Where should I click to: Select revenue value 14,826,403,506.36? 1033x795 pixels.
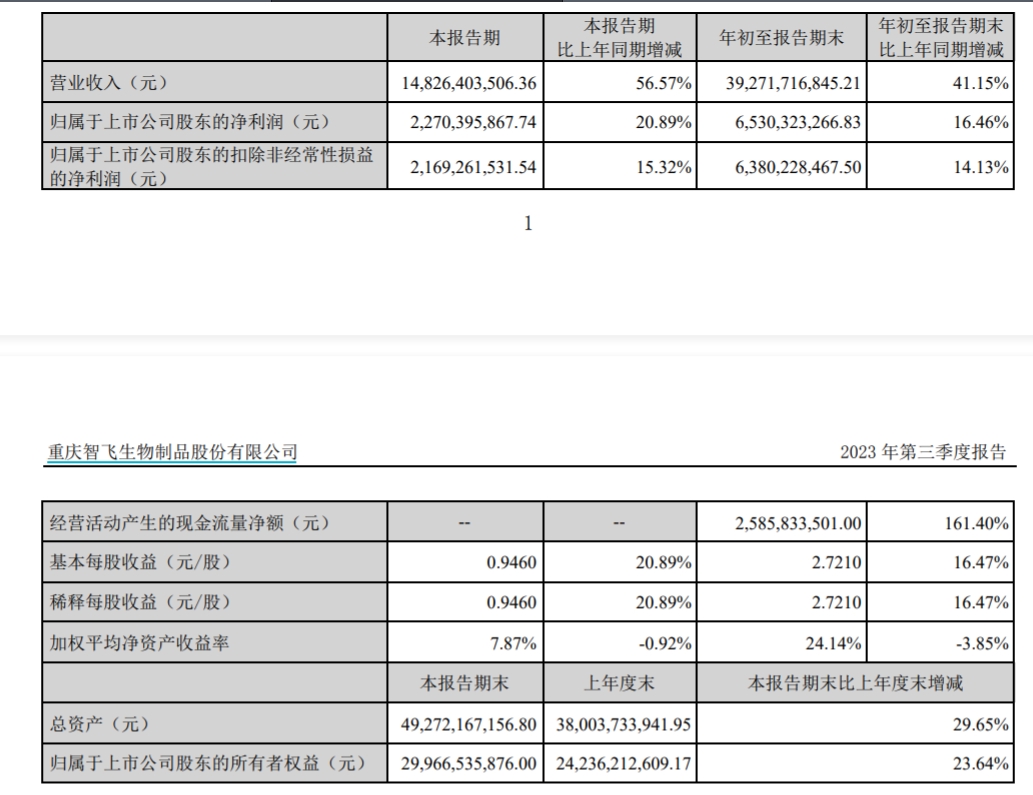[469, 83]
